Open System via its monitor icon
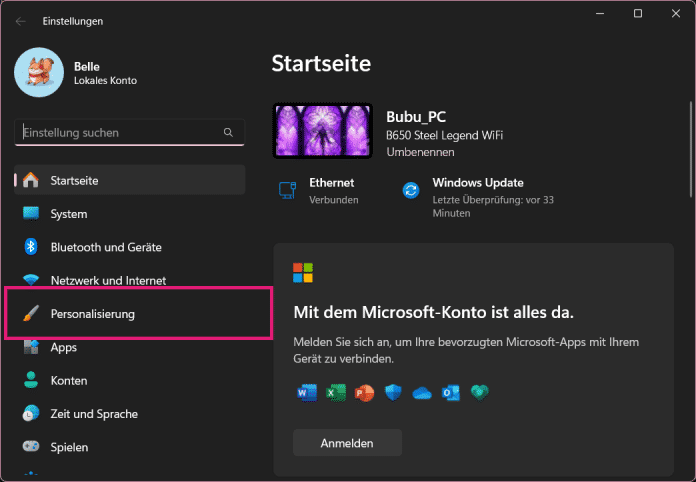The image size is (696, 482). click(31, 214)
